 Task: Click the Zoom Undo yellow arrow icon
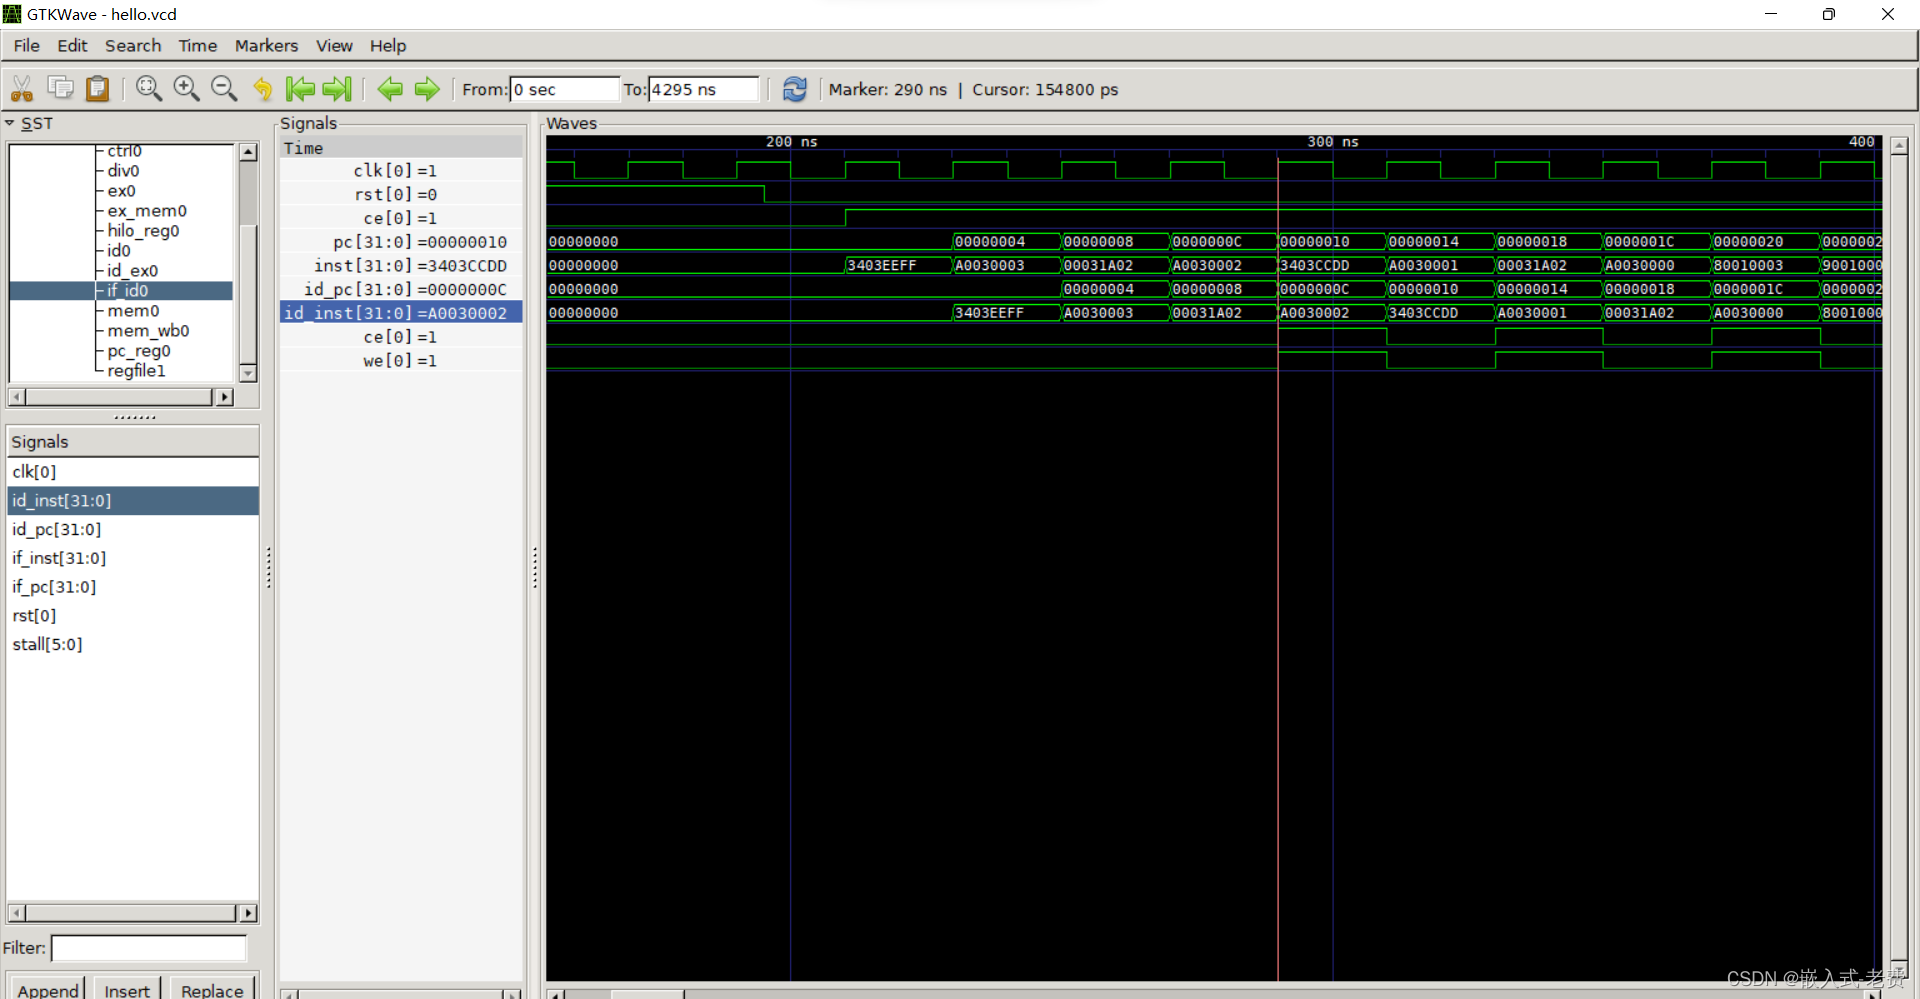262,88
